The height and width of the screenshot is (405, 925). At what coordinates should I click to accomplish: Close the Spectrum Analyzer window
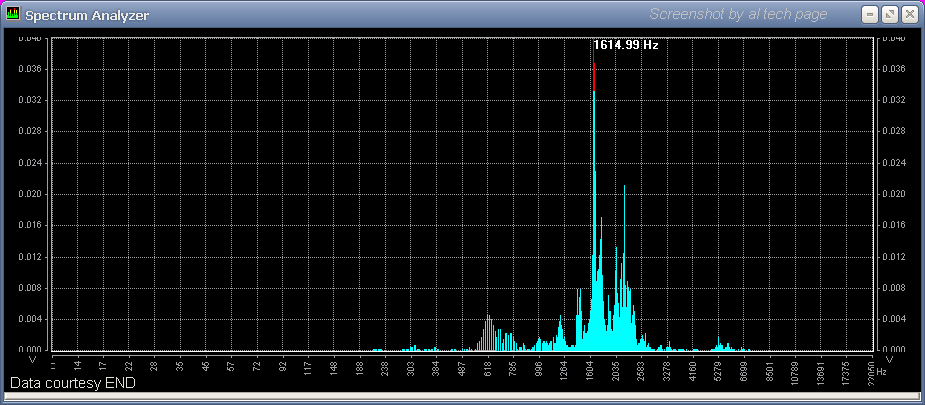click(x=909, y=15)
